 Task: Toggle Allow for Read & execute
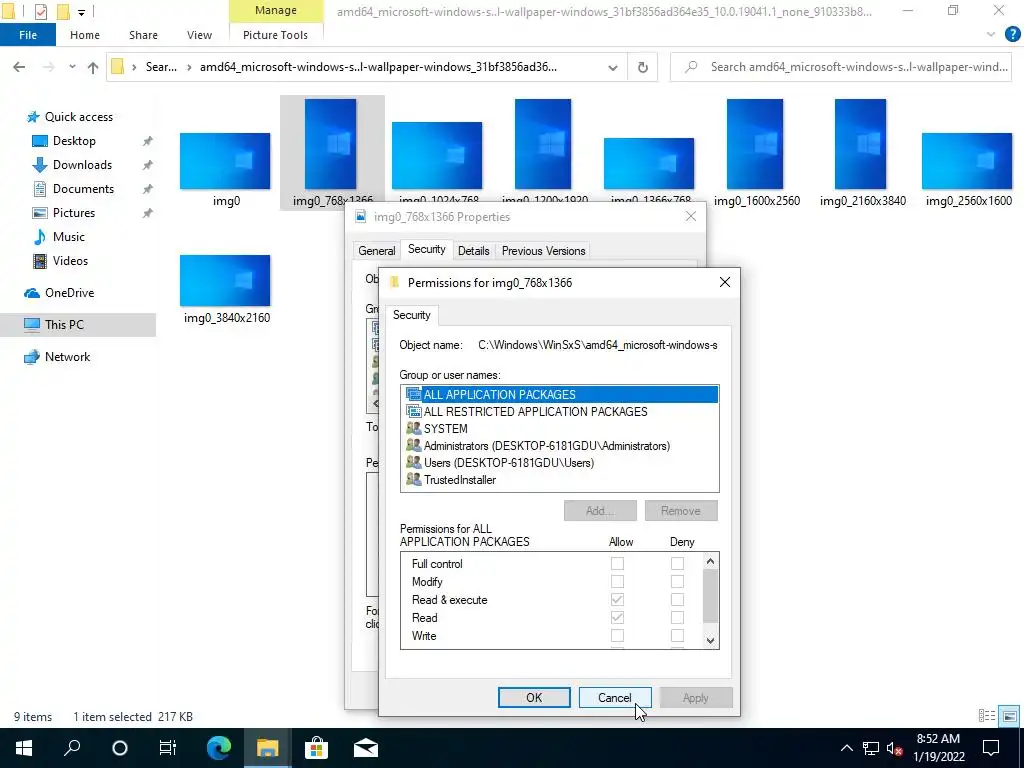[x=617, y=600]
